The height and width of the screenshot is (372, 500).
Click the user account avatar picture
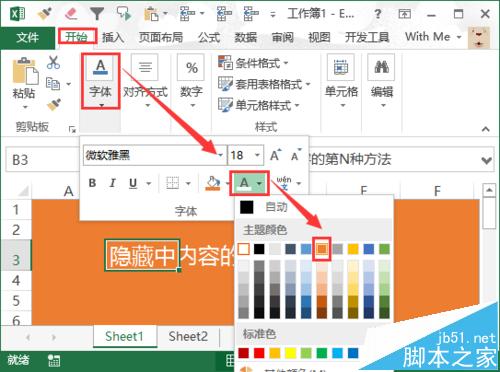tap(479, 38)
